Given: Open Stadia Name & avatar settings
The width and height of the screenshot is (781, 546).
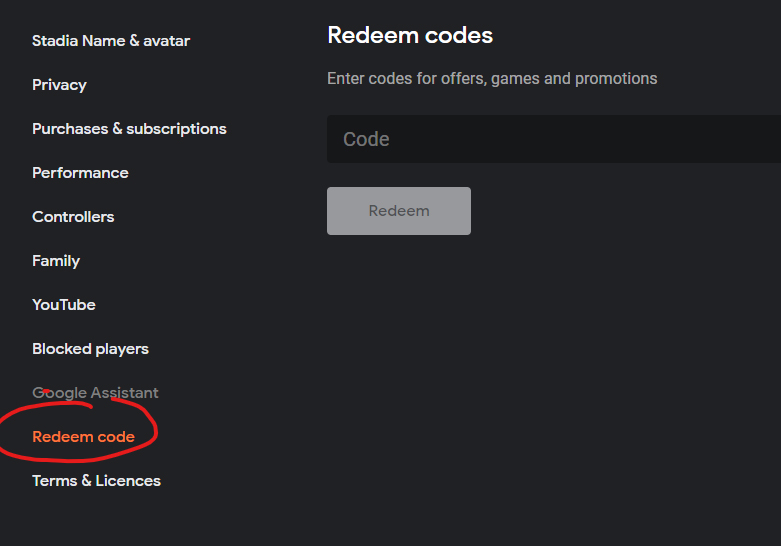Looking at the screenshot, I should pos(111,41).
